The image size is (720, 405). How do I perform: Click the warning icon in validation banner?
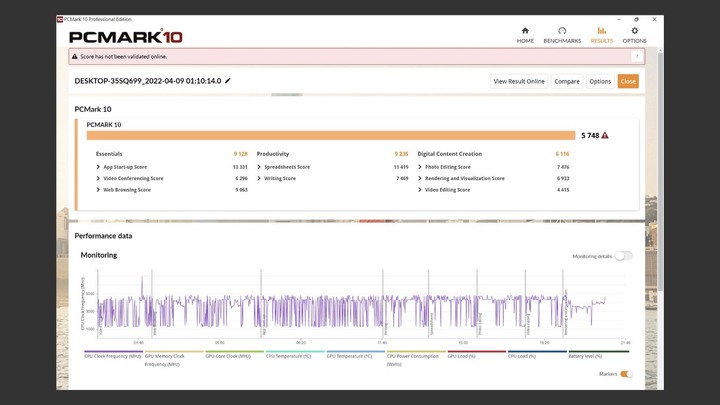pos(74,56)
